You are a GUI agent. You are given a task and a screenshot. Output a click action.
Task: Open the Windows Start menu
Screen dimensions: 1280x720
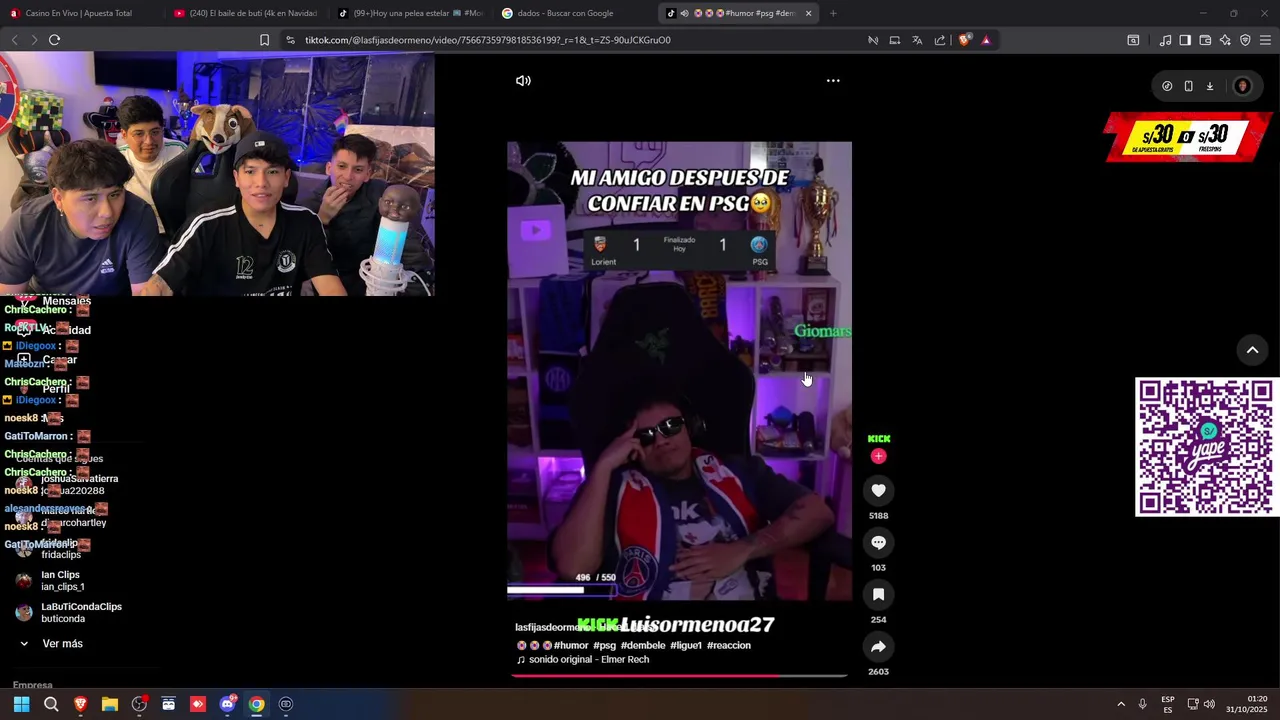(21, 704)
